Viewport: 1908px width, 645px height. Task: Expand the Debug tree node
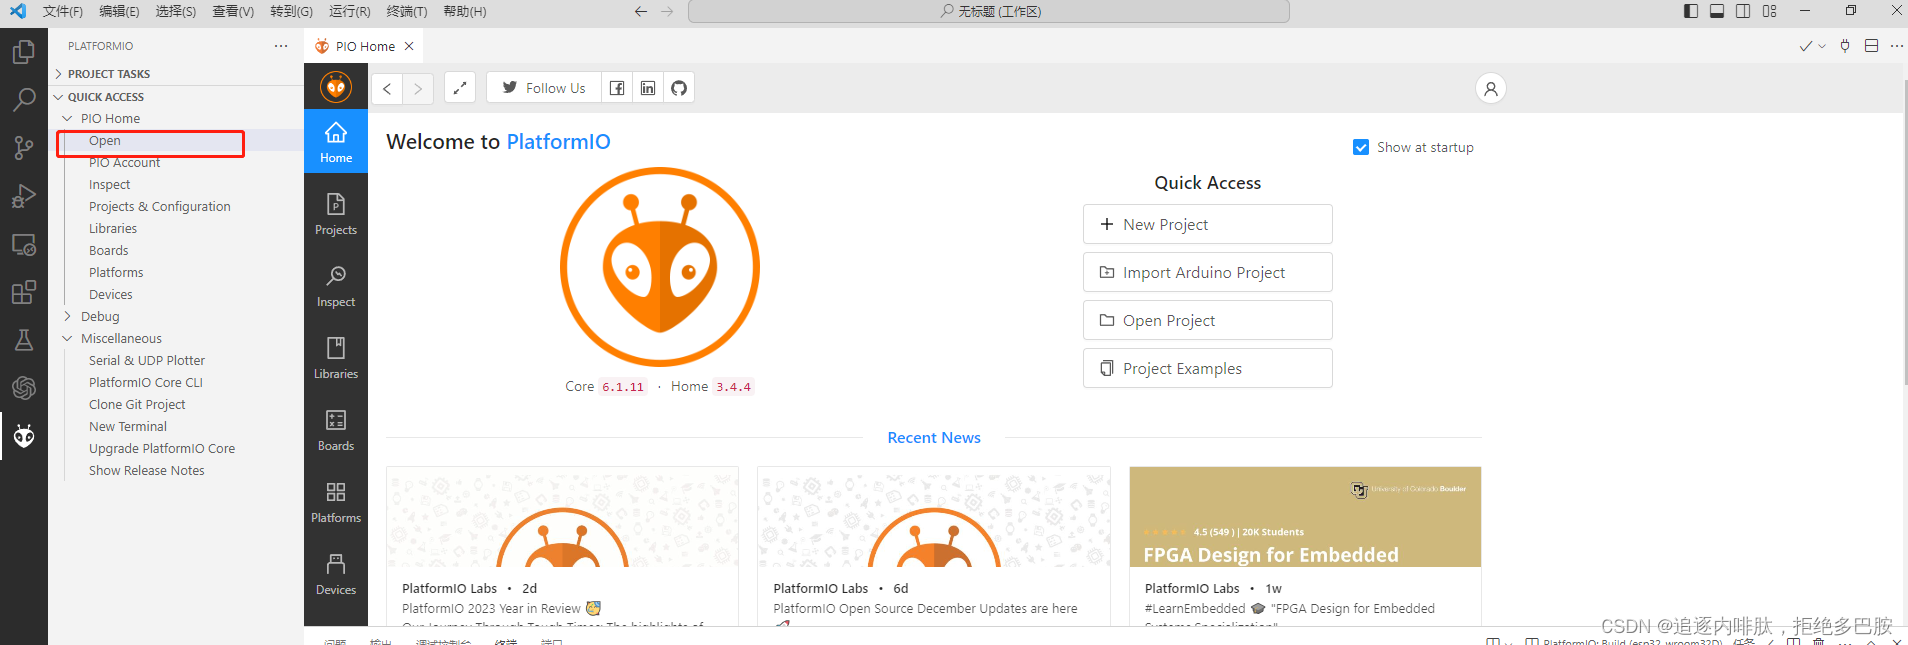click(x=67, y=316)
